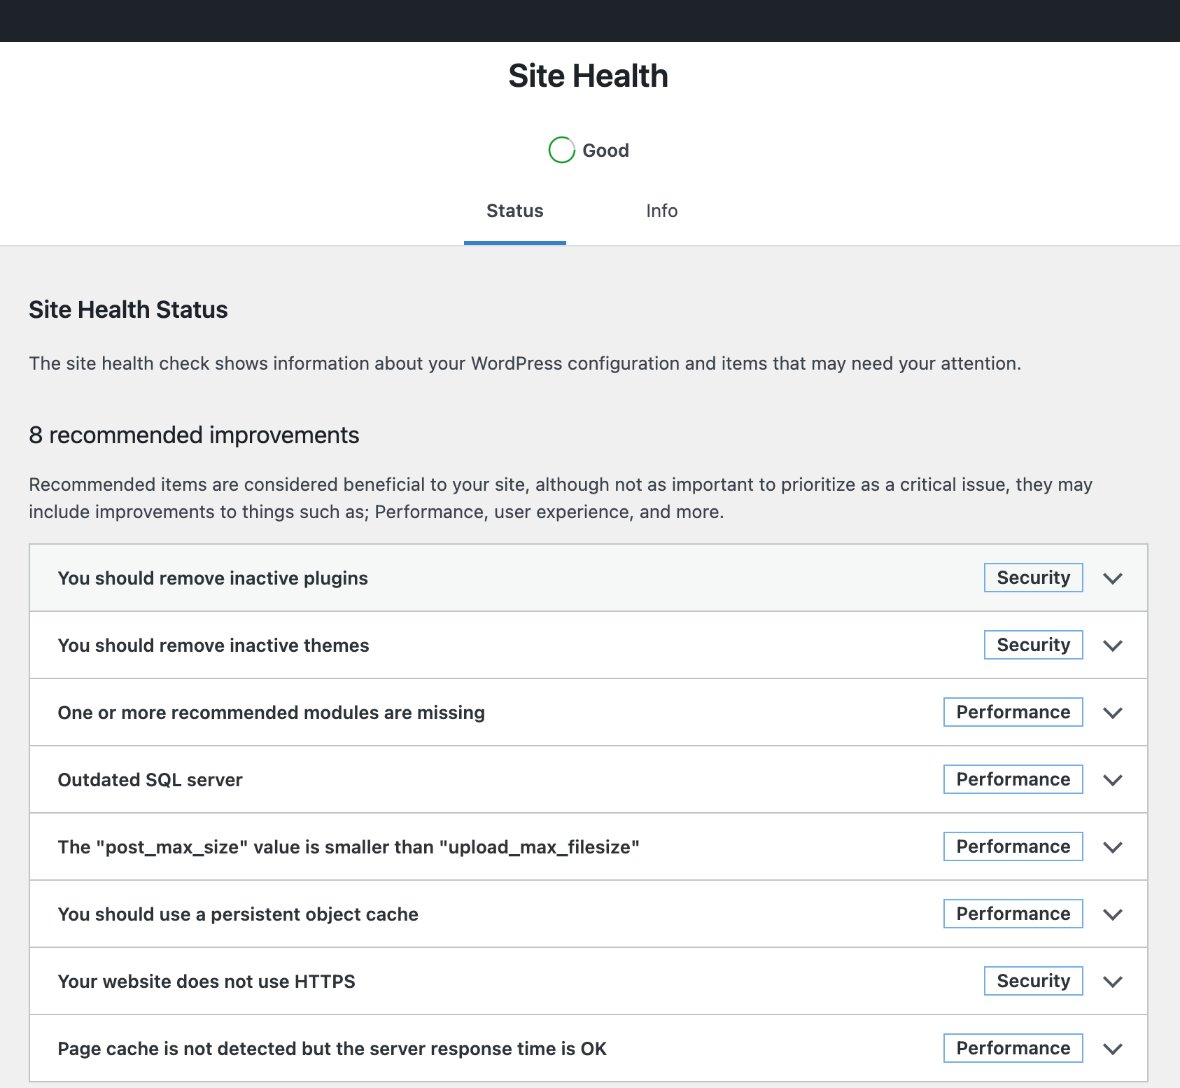Open 'You should remove inactive plugins' item
This screenshot has width=1180, height=1088.
(588, 578)
